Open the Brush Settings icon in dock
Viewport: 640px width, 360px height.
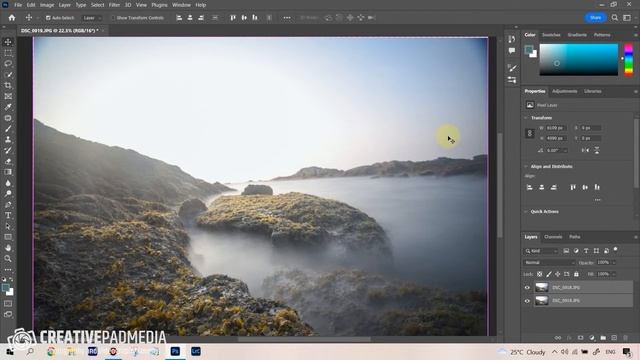click(512, 68)
